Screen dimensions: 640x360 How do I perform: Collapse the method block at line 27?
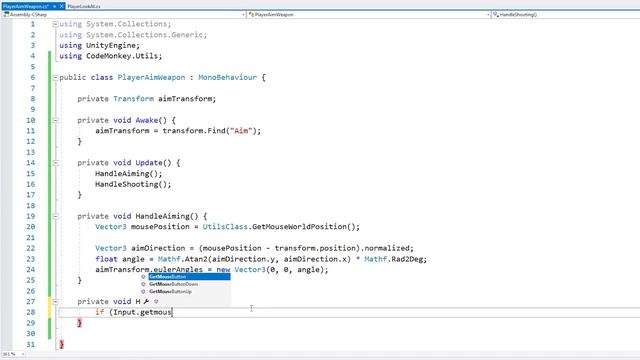coord(56,302)
